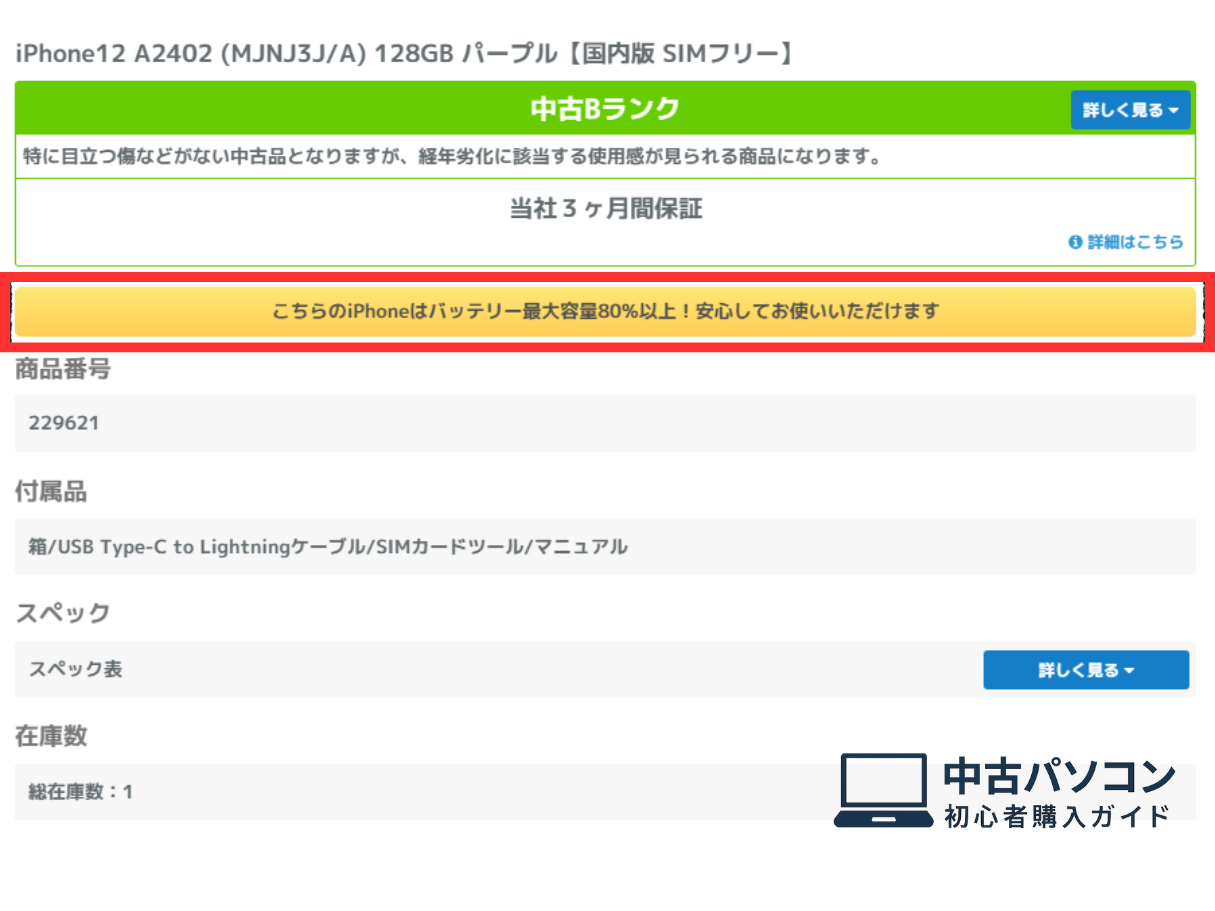The height and width of the screenshot is (911, 1215).
Task: Click the 在庫数 section heading
Action: [x=51, y=736]
